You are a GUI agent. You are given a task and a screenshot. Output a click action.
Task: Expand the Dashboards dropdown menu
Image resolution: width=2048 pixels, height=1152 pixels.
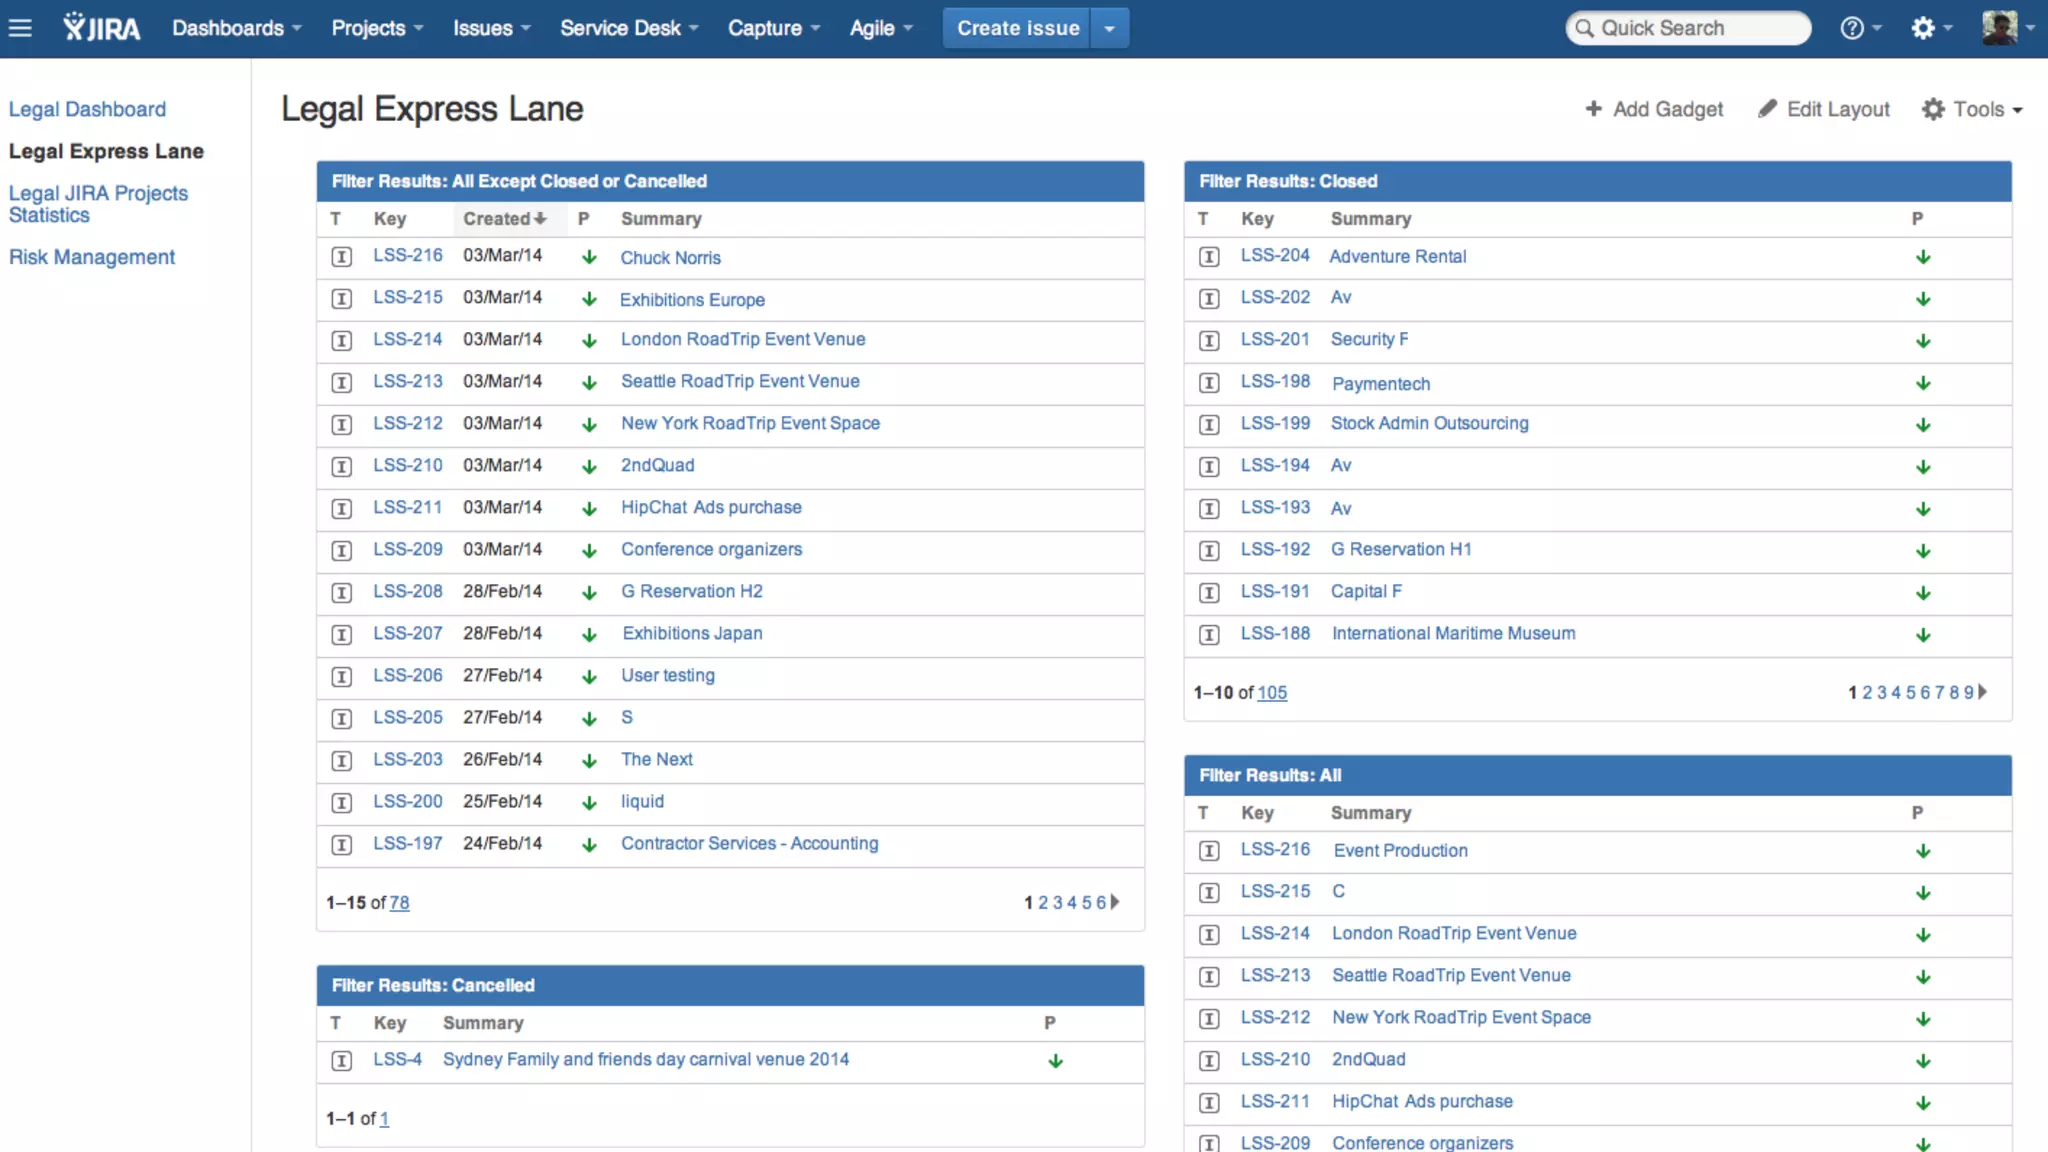pyautogui.click(x=236, y=28)
